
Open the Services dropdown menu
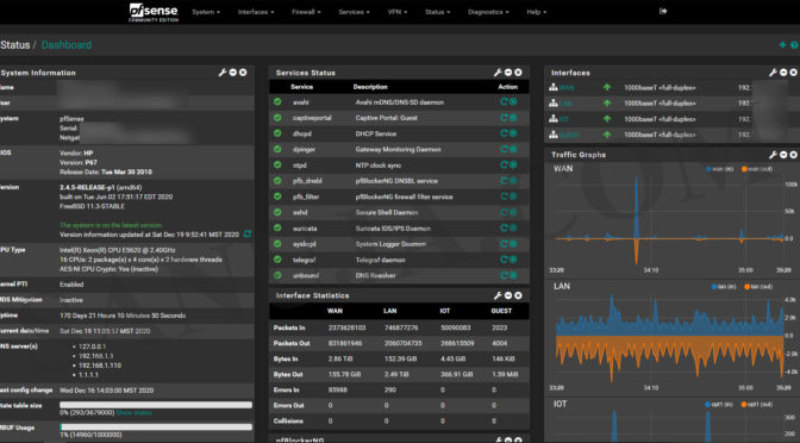click(x=354, y=12)
